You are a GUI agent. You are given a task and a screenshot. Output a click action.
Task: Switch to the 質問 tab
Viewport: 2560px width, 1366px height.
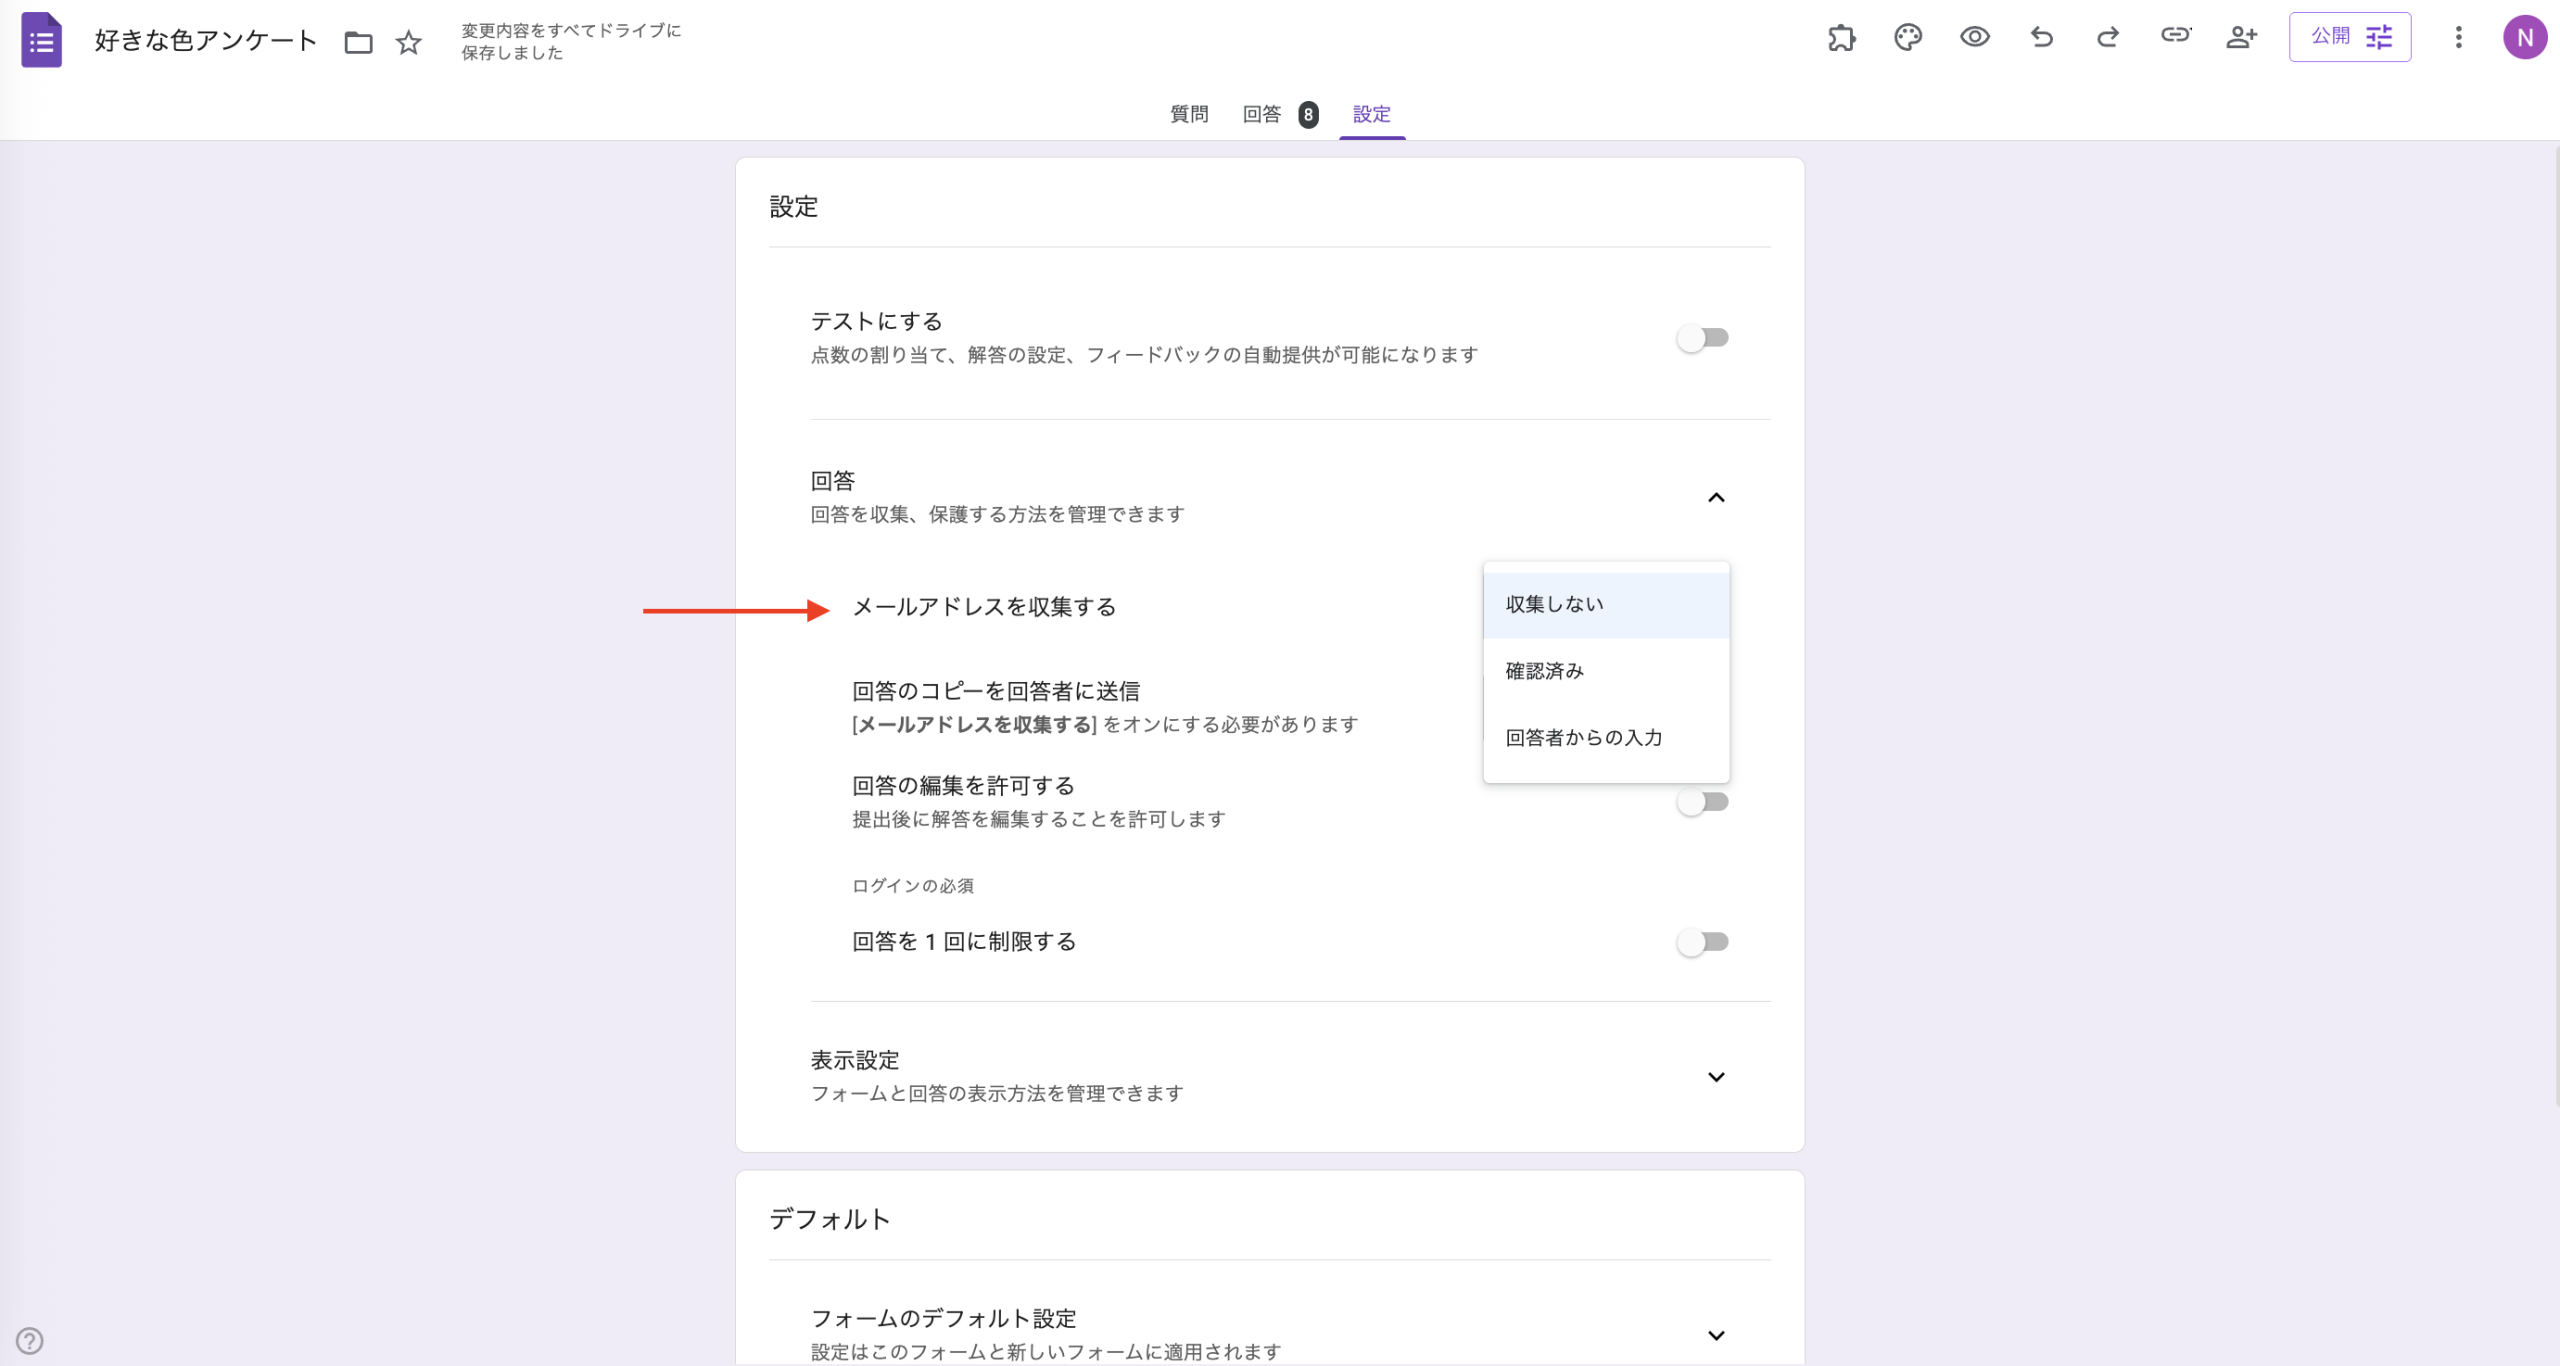[1188, 114]
